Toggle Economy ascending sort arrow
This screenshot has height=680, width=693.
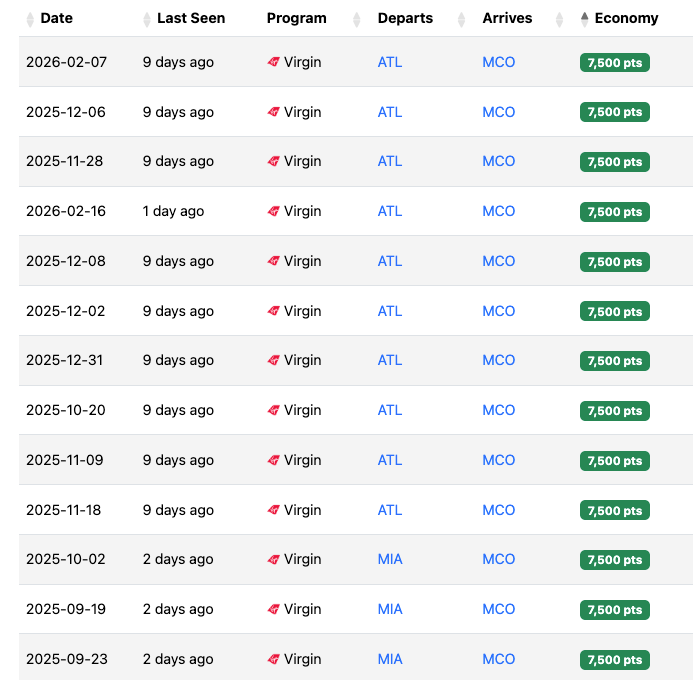coord(584,19)
